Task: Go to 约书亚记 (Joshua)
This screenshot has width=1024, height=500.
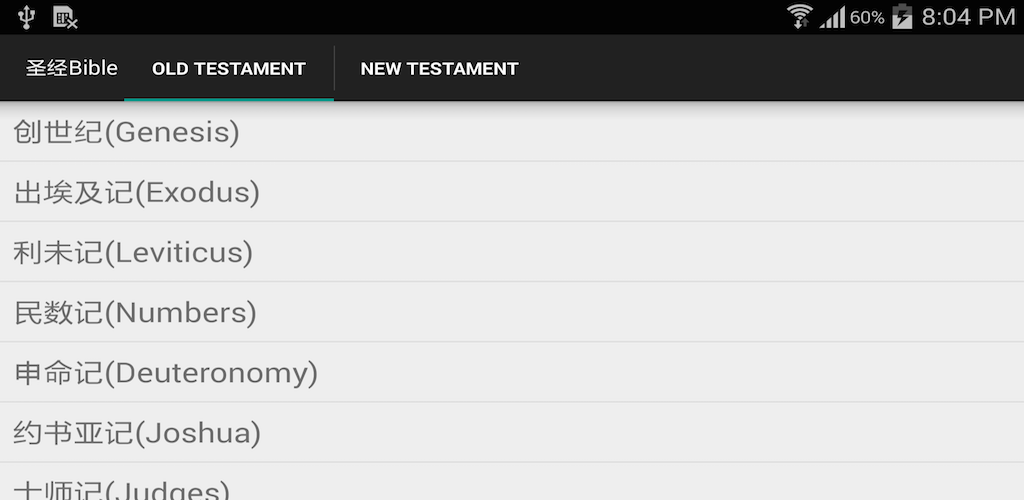Action: click(137, 432)
